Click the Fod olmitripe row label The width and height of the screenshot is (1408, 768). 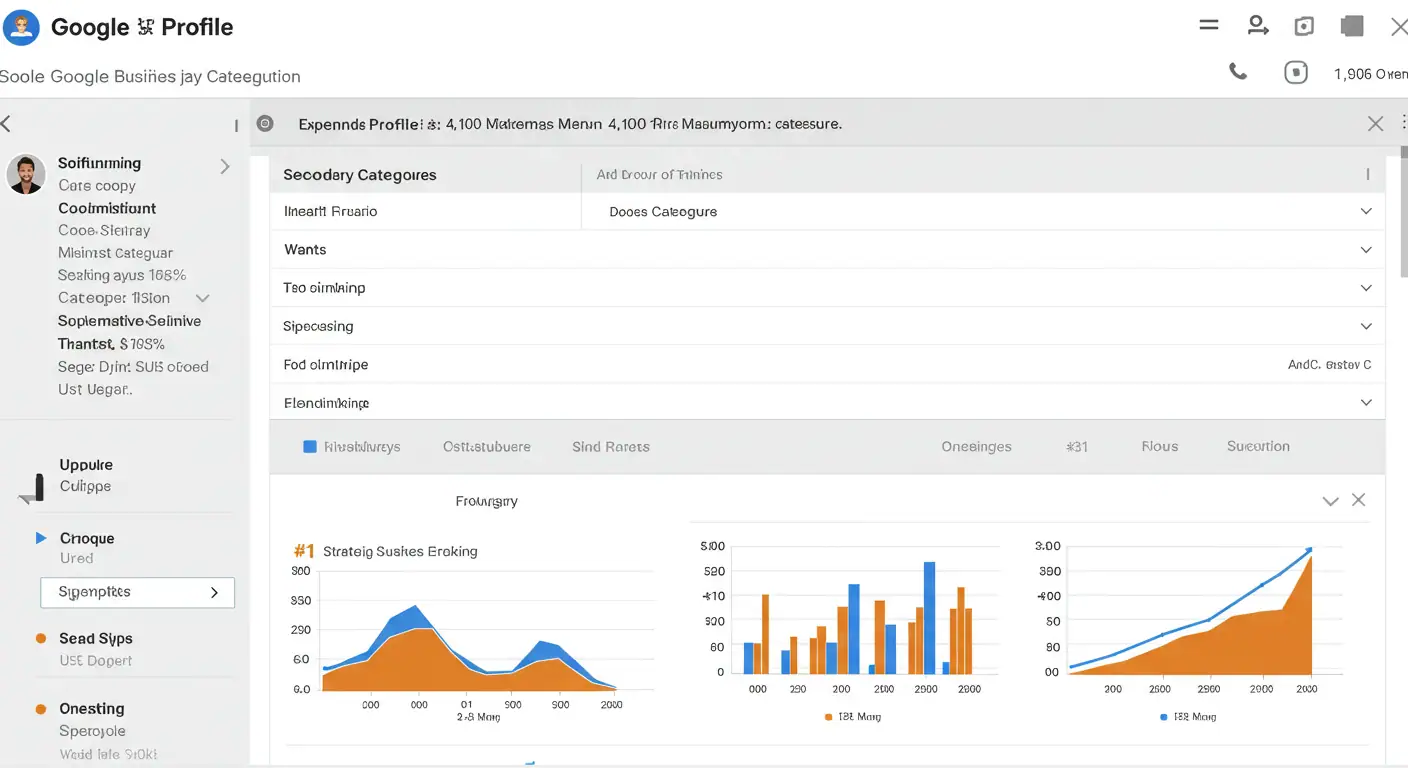[x=326, y=365]
